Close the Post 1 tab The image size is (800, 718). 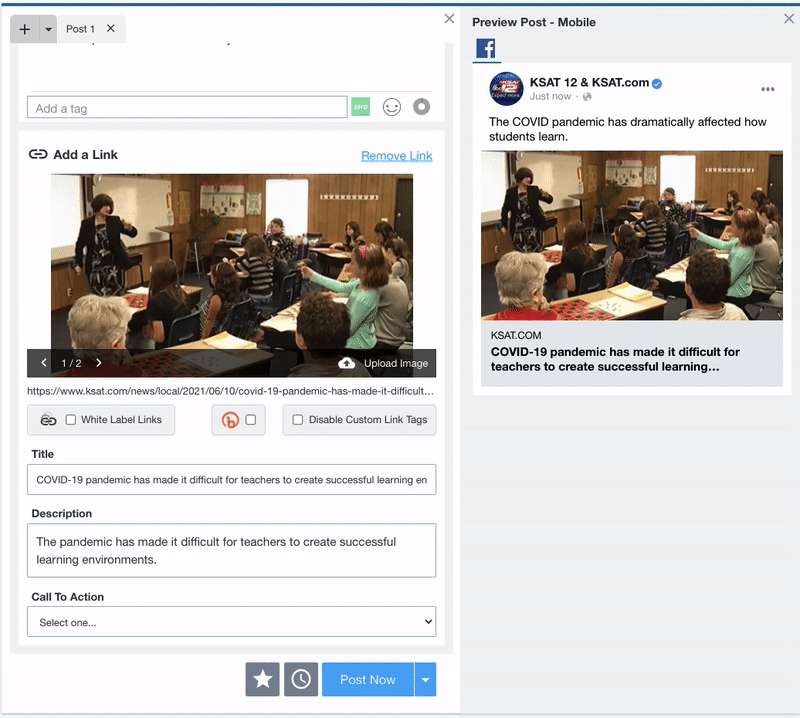[111, 29]
